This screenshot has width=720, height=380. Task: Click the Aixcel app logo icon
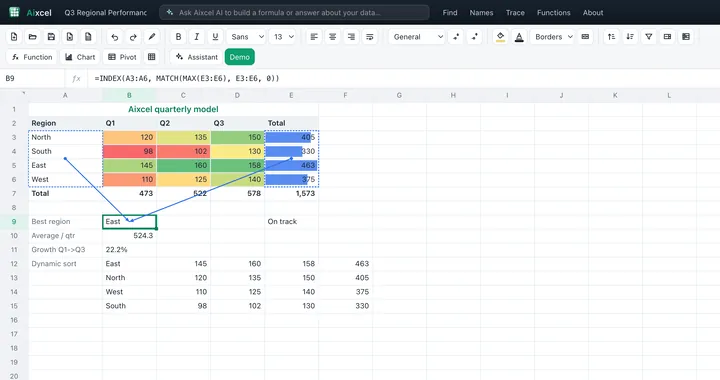pos(14,12)
